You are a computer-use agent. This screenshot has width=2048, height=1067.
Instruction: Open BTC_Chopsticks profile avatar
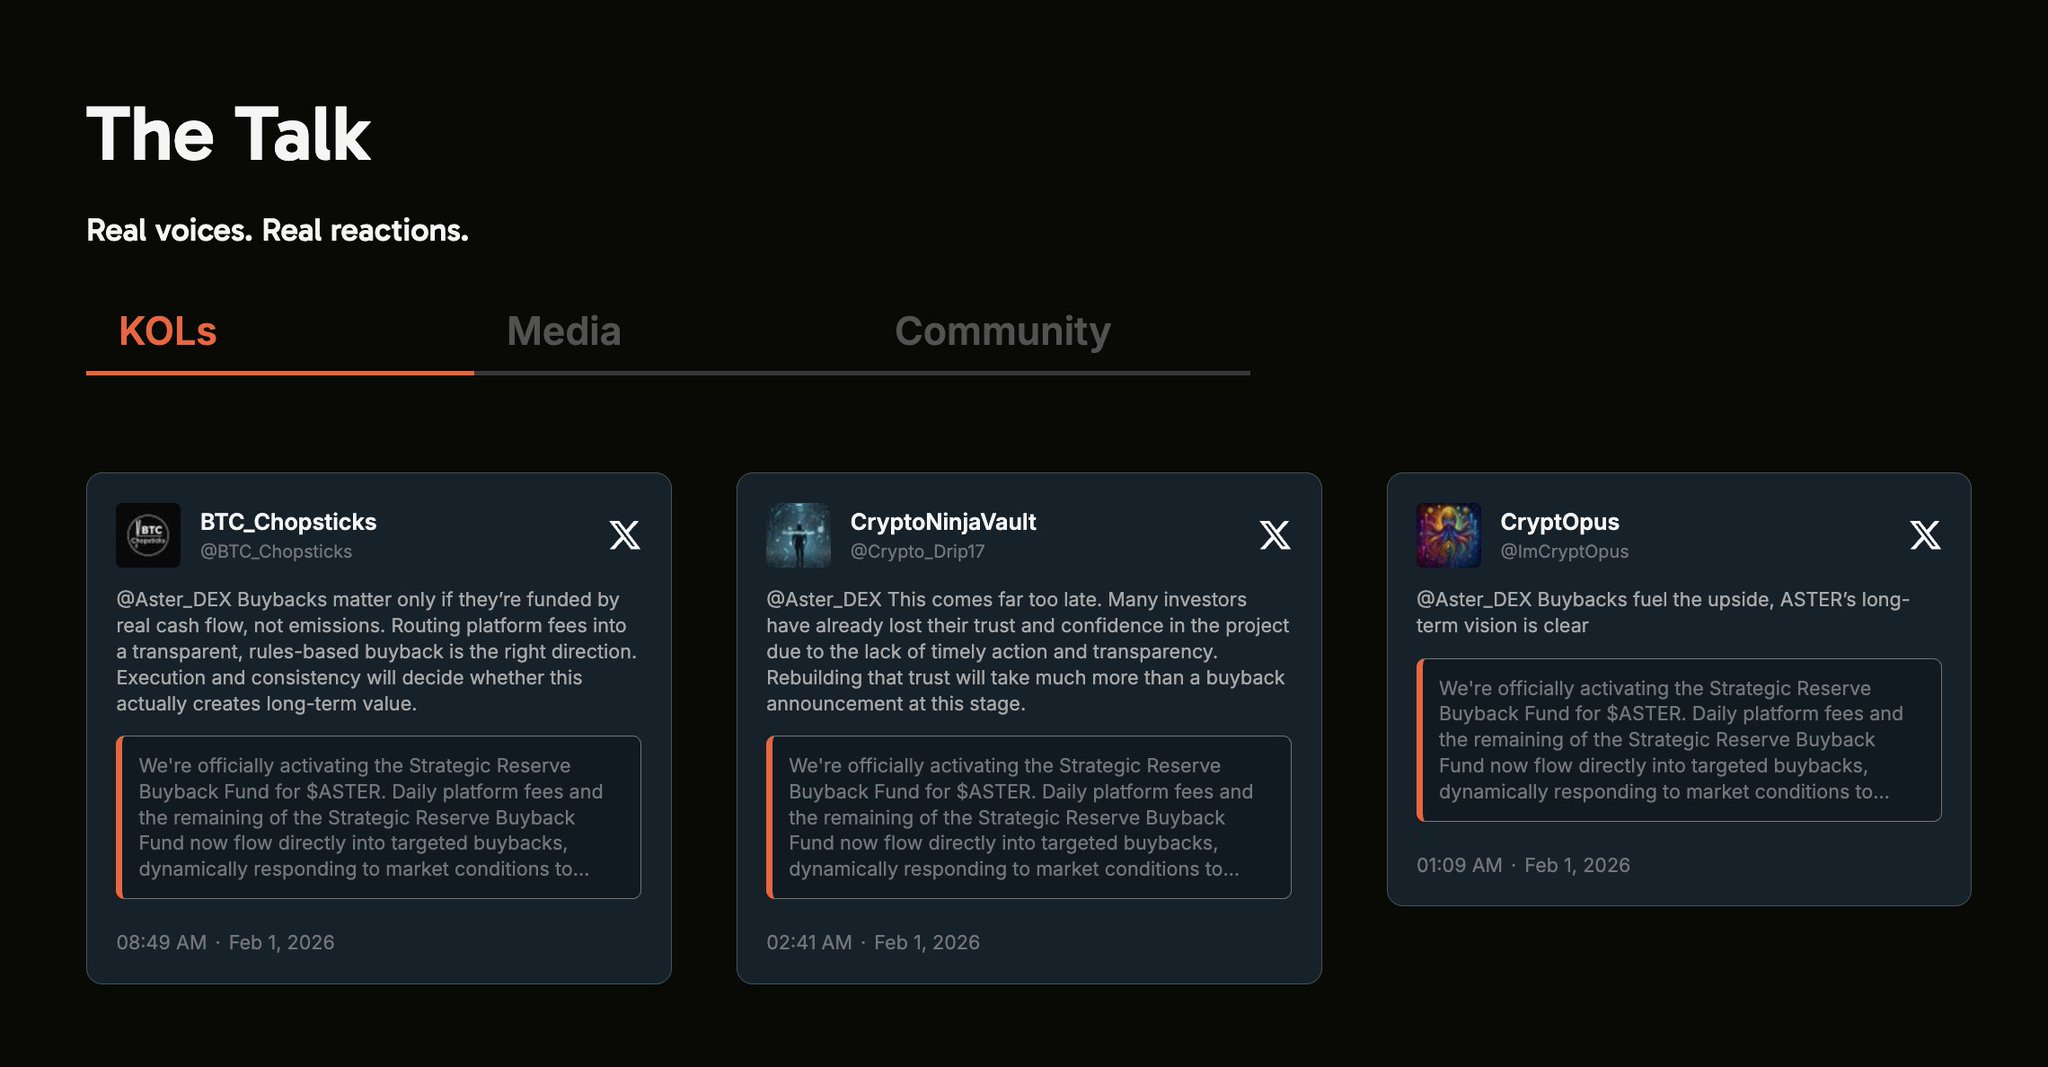pyautogui.click(x=148, y=535)
